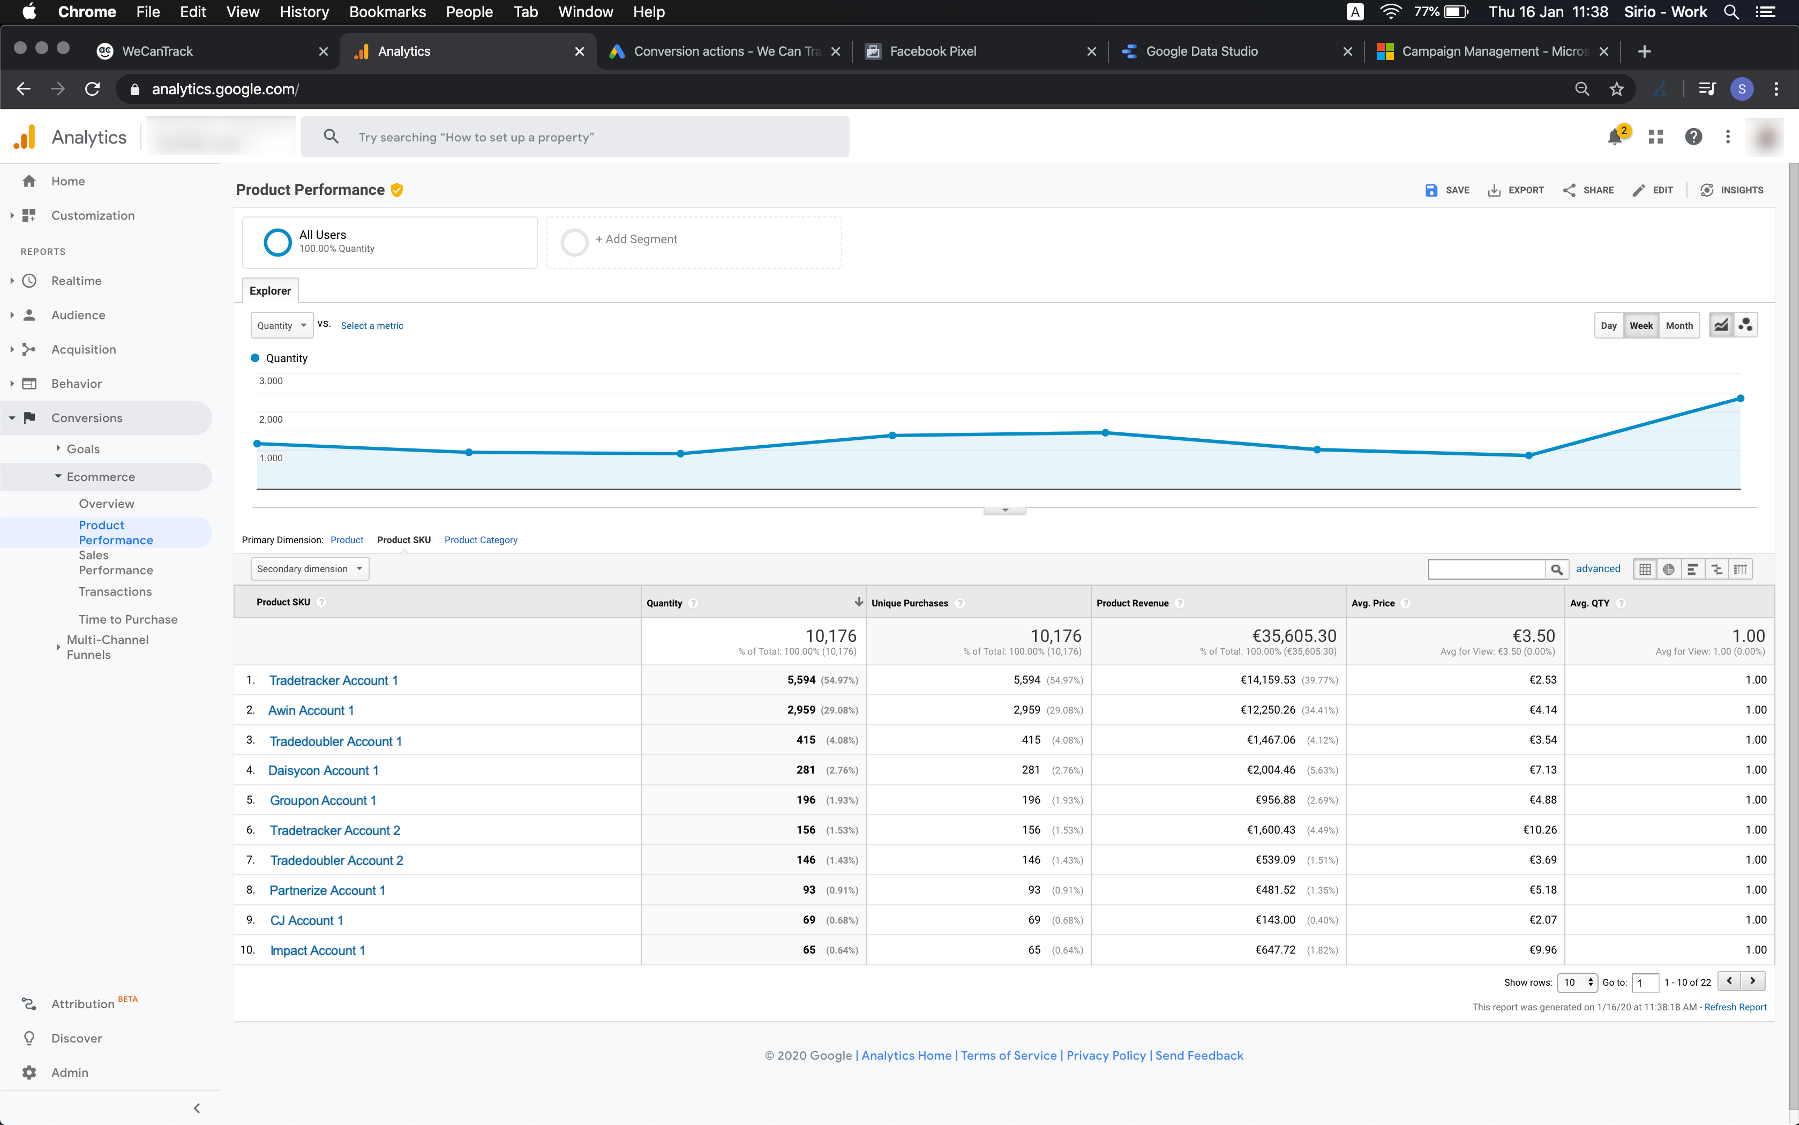Switch to line chart view icon
This screenshot has height=1125, width=1799.
pyautogui.click(x=1721, y=325)
